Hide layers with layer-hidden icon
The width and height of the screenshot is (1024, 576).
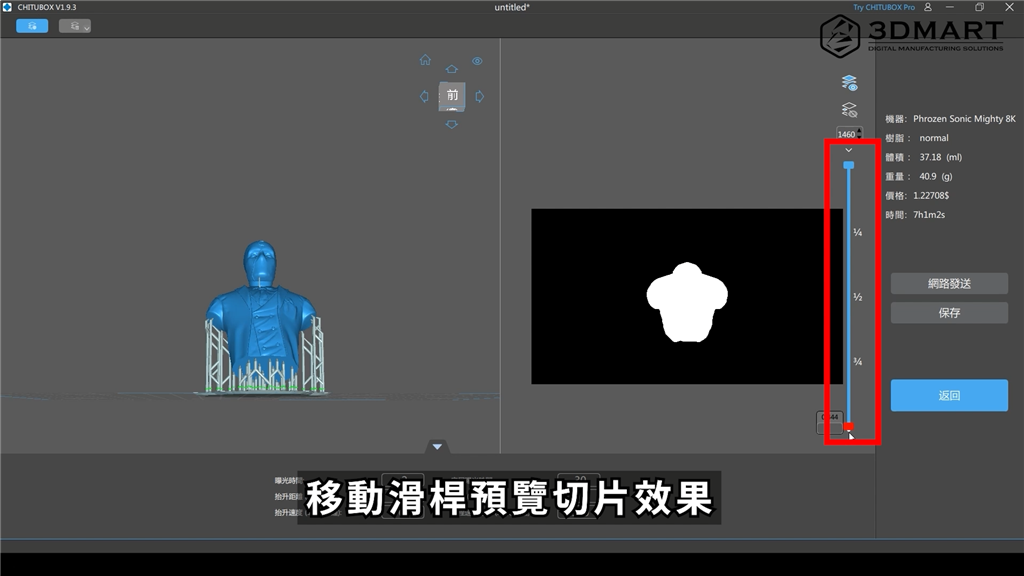849,110
